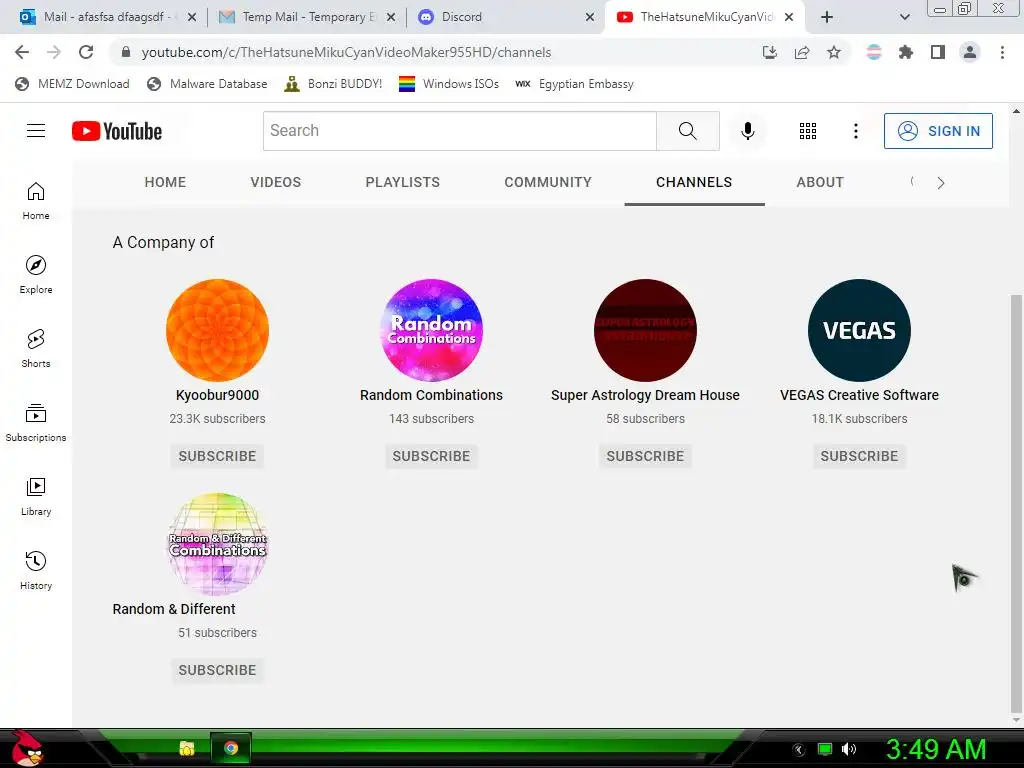Screen dimensions: 1024x768
Task: Open History in the sidebar
Action: click(x=36, y=571)
